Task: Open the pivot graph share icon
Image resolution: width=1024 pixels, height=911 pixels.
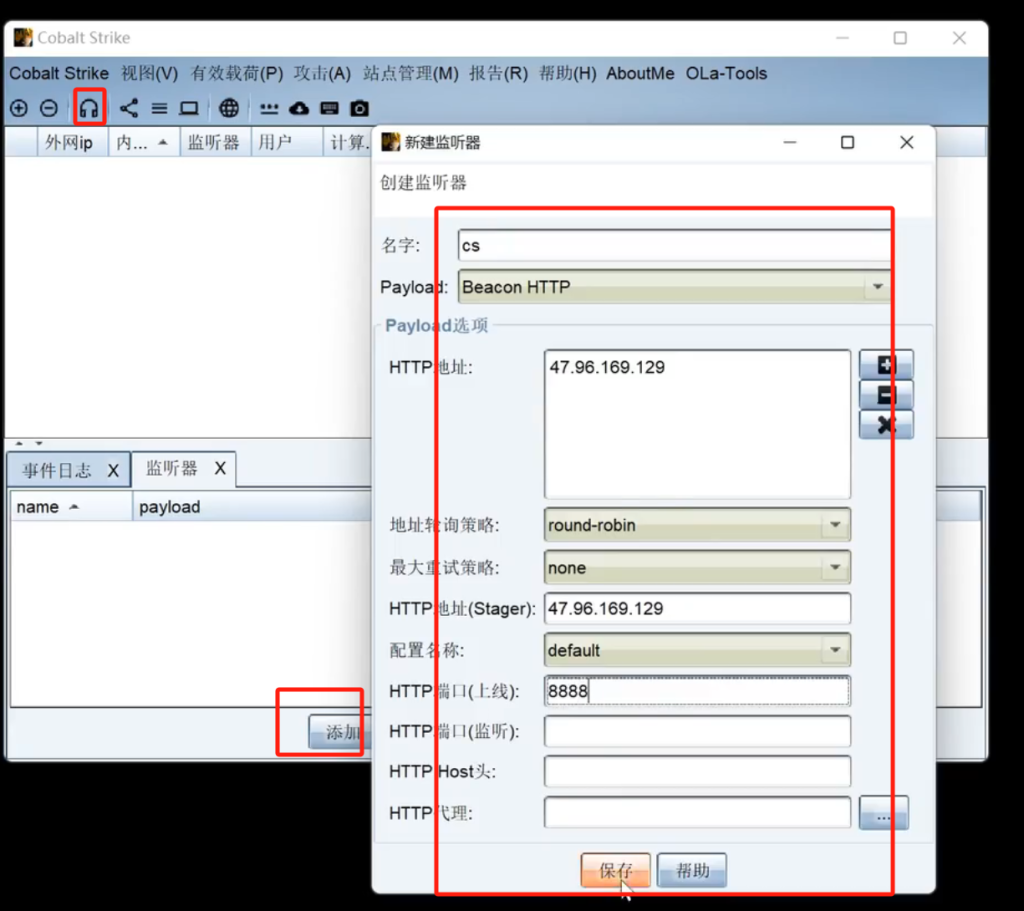Action: pos(129,108)
